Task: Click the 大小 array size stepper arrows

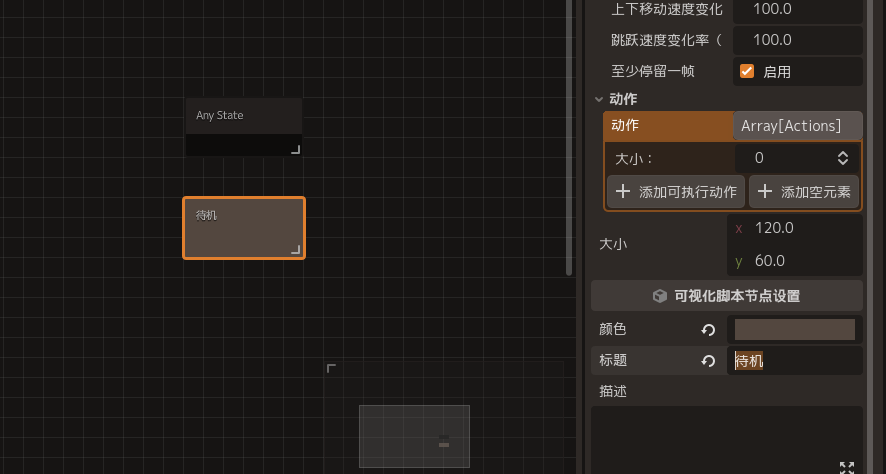Action: point(842,158)
